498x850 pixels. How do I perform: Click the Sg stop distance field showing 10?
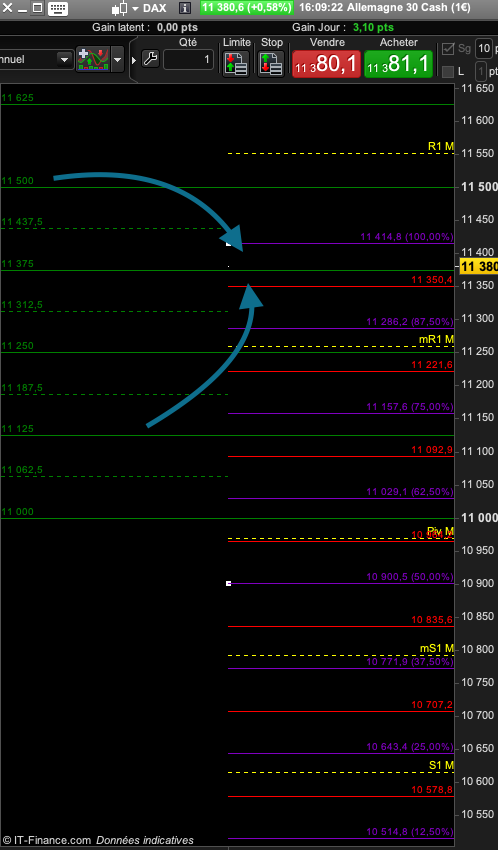click(x=483, y=49)
